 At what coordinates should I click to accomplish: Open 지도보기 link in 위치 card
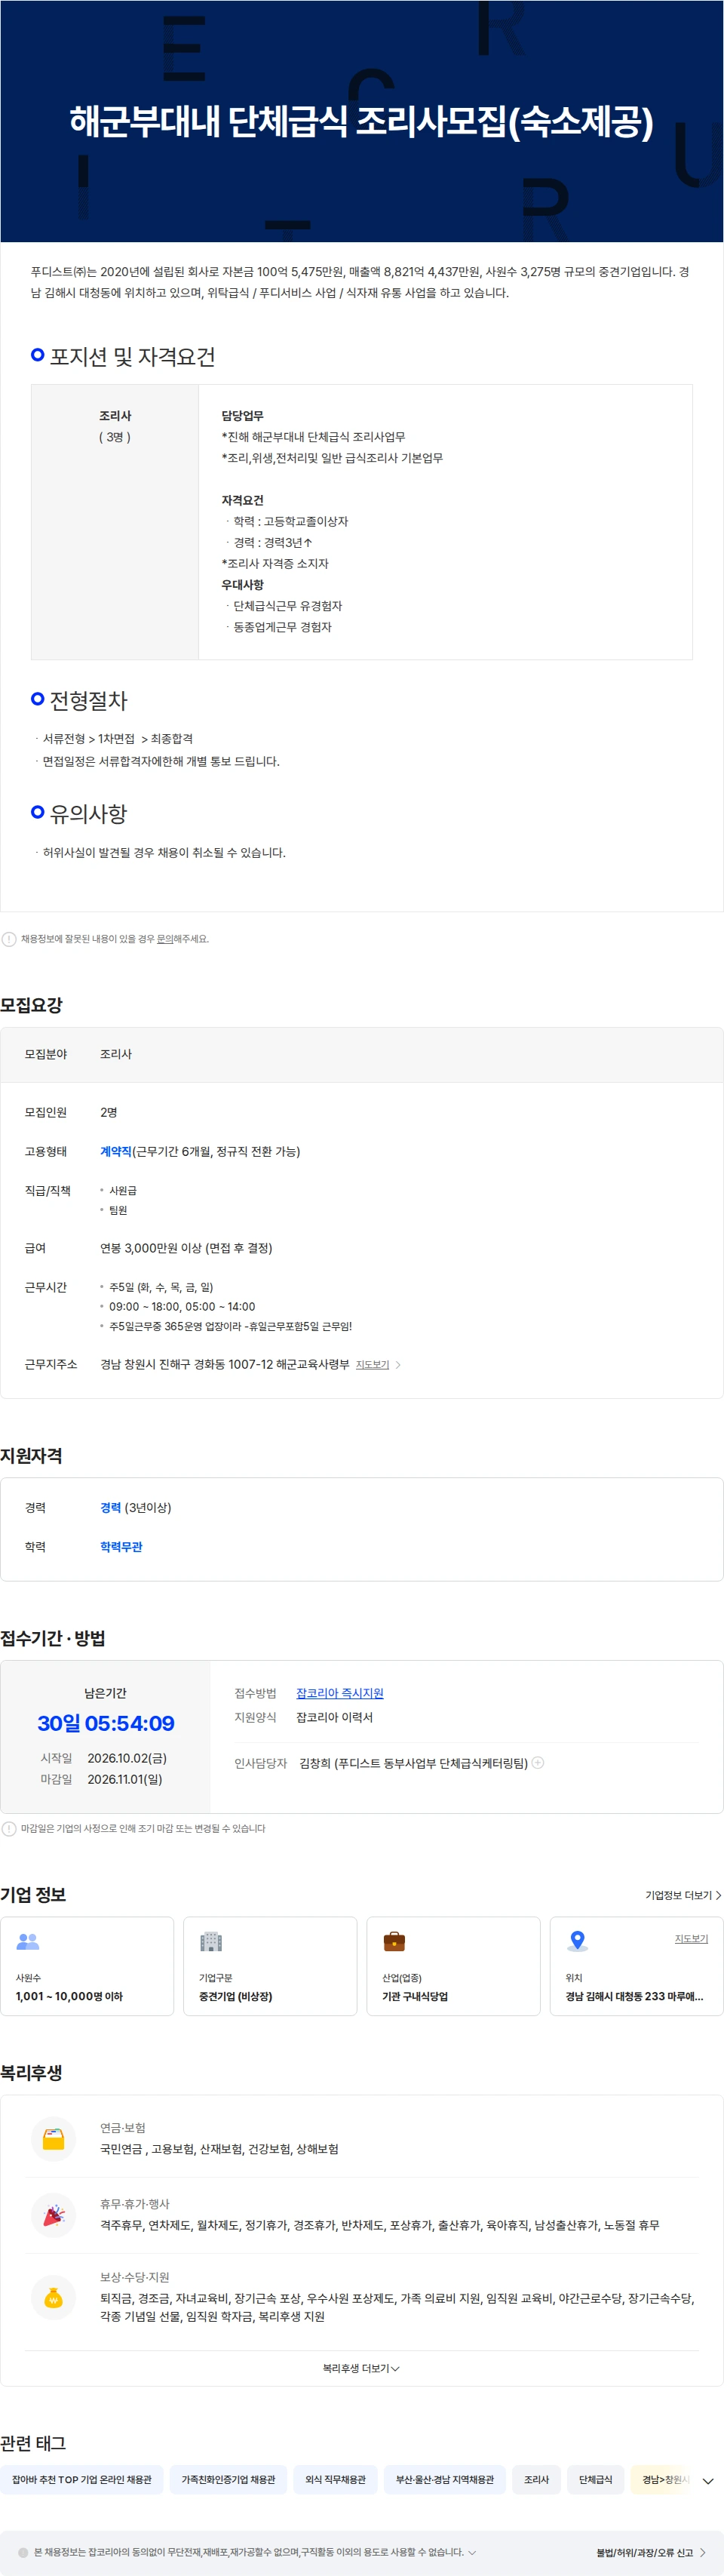pyautogui.click(x=691, y=1939)
